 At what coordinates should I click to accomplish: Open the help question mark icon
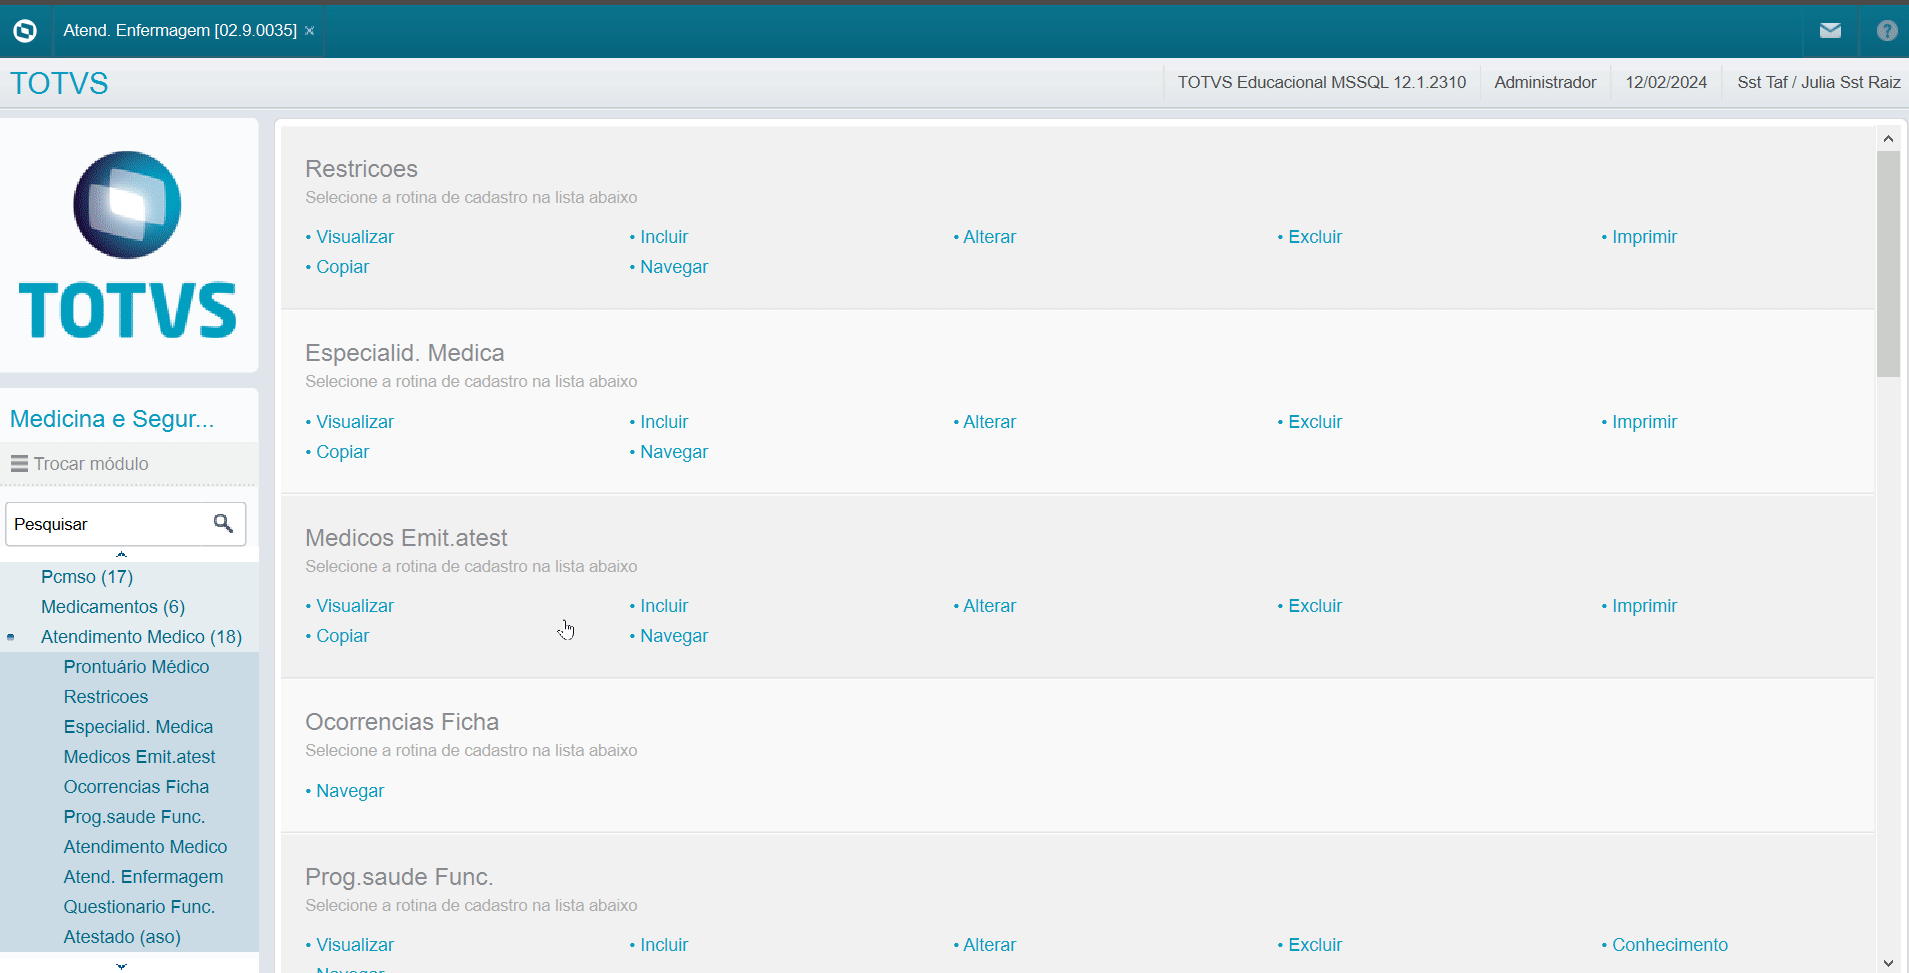[1887, 31]
